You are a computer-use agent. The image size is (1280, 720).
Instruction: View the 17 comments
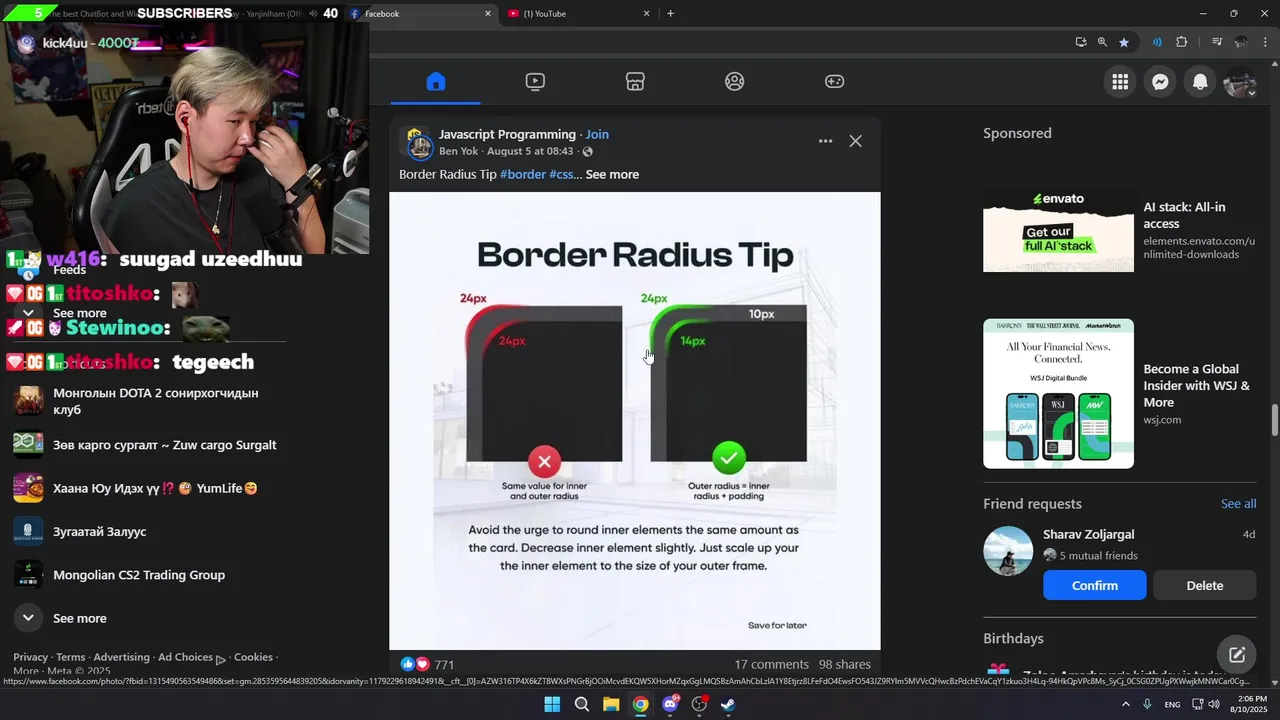point(771,664)
